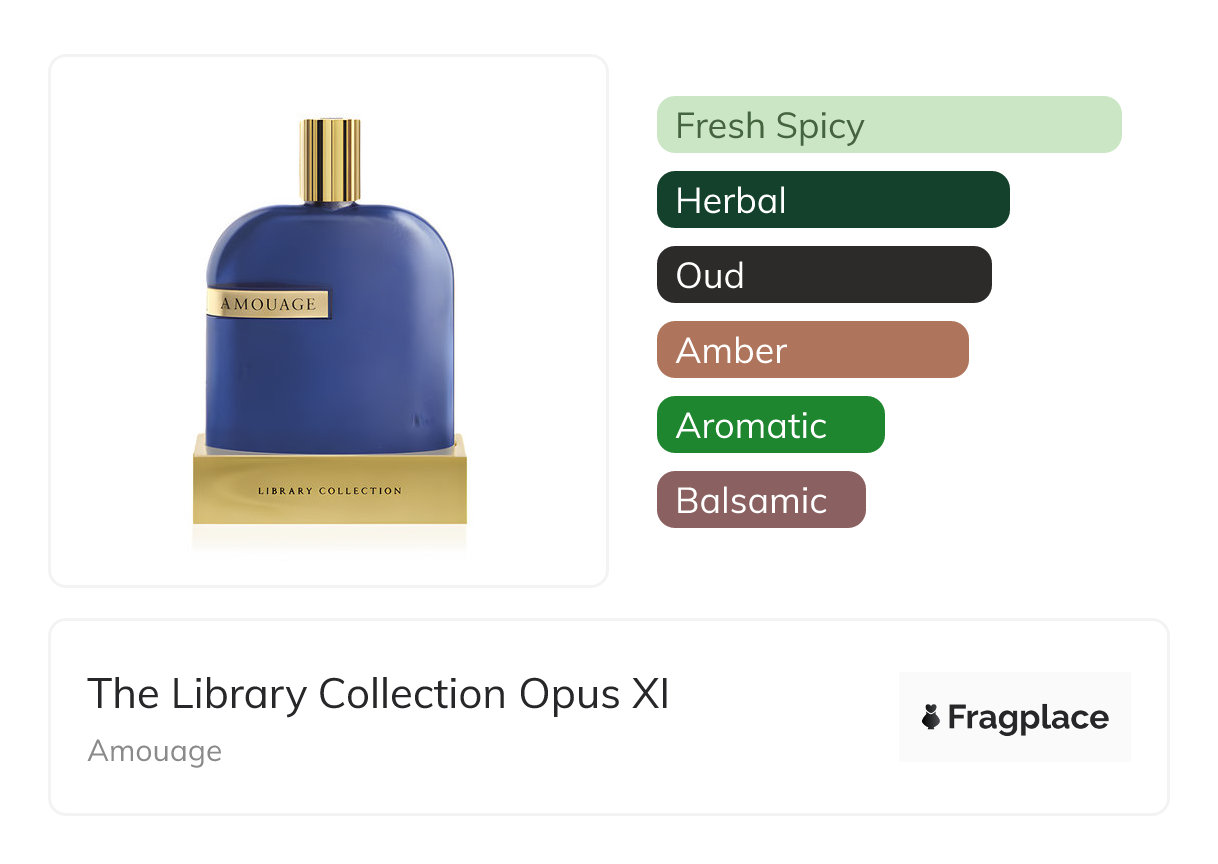
Task: Click the Fragplace logo icon
Action: tap(931, 717)
